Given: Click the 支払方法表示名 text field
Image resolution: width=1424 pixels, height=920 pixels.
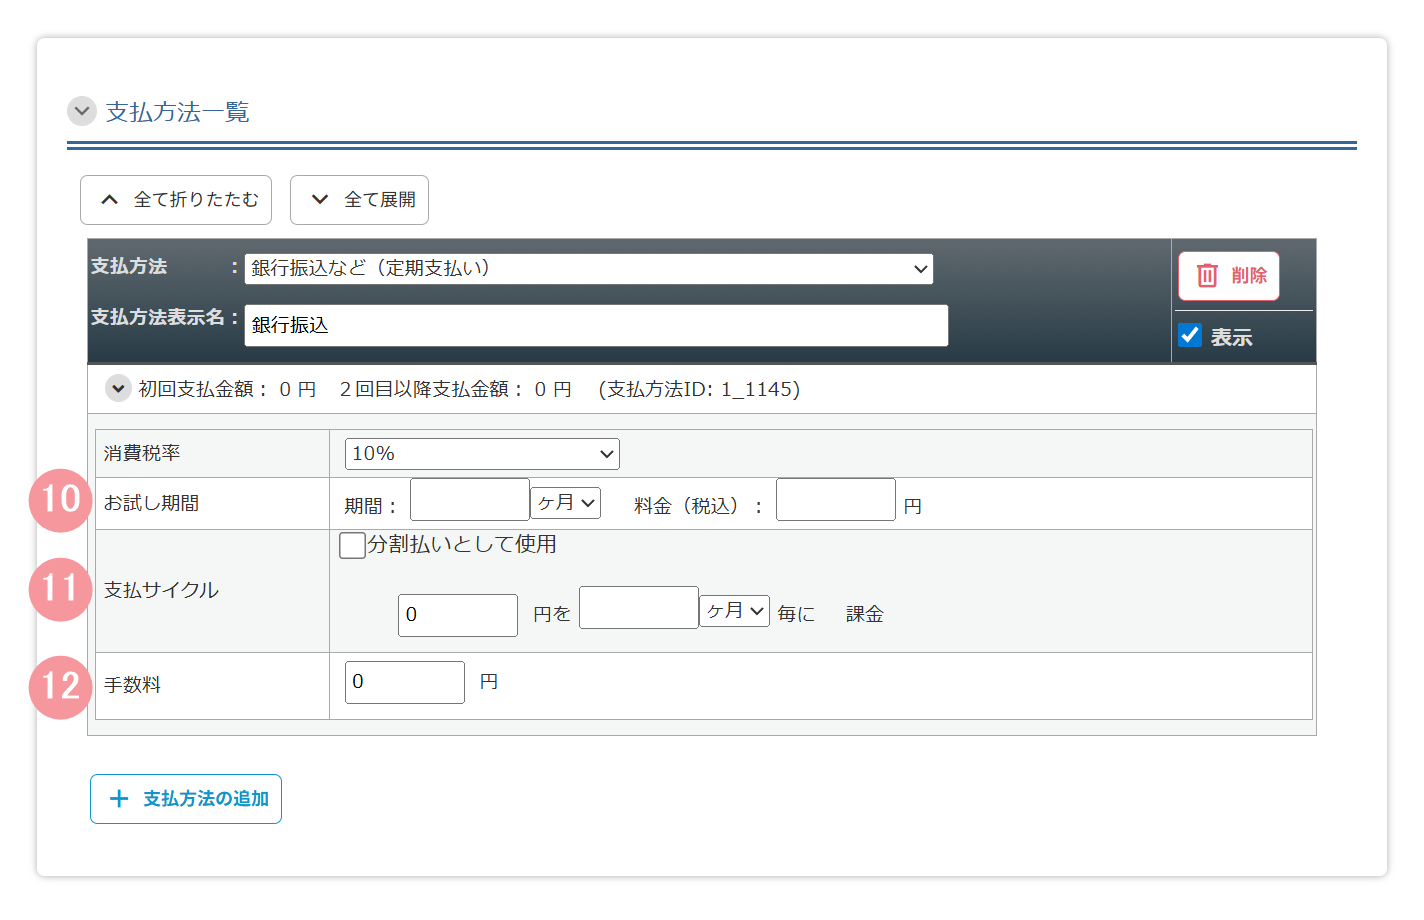Looking at the screenshot, I should point(596,326).
